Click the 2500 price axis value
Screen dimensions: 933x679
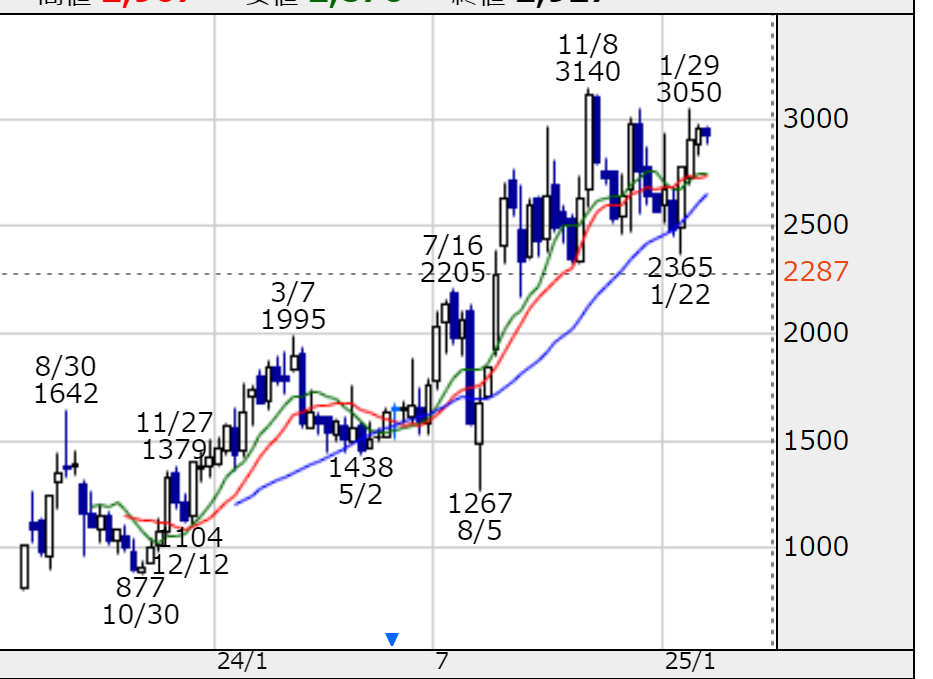tap(815, 225)
